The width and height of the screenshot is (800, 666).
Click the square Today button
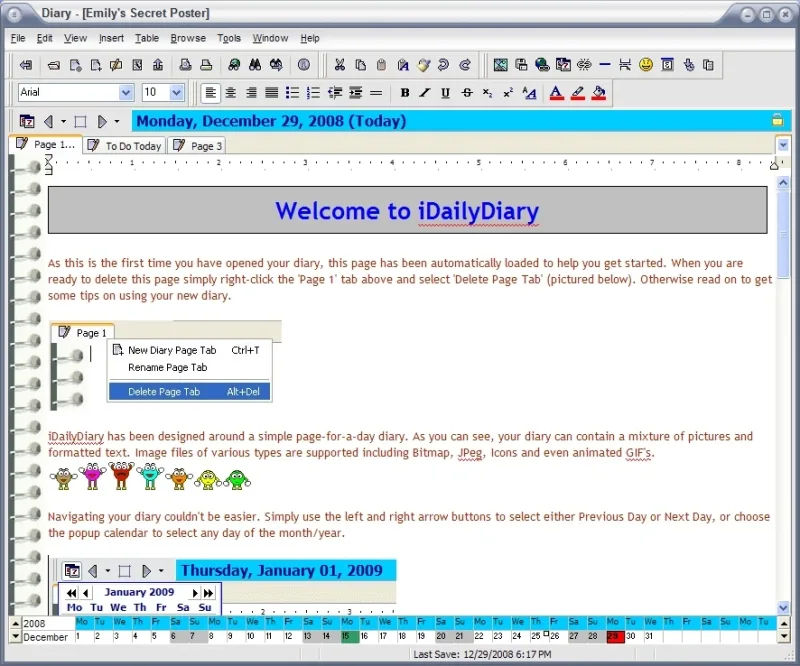click(80, 121)
